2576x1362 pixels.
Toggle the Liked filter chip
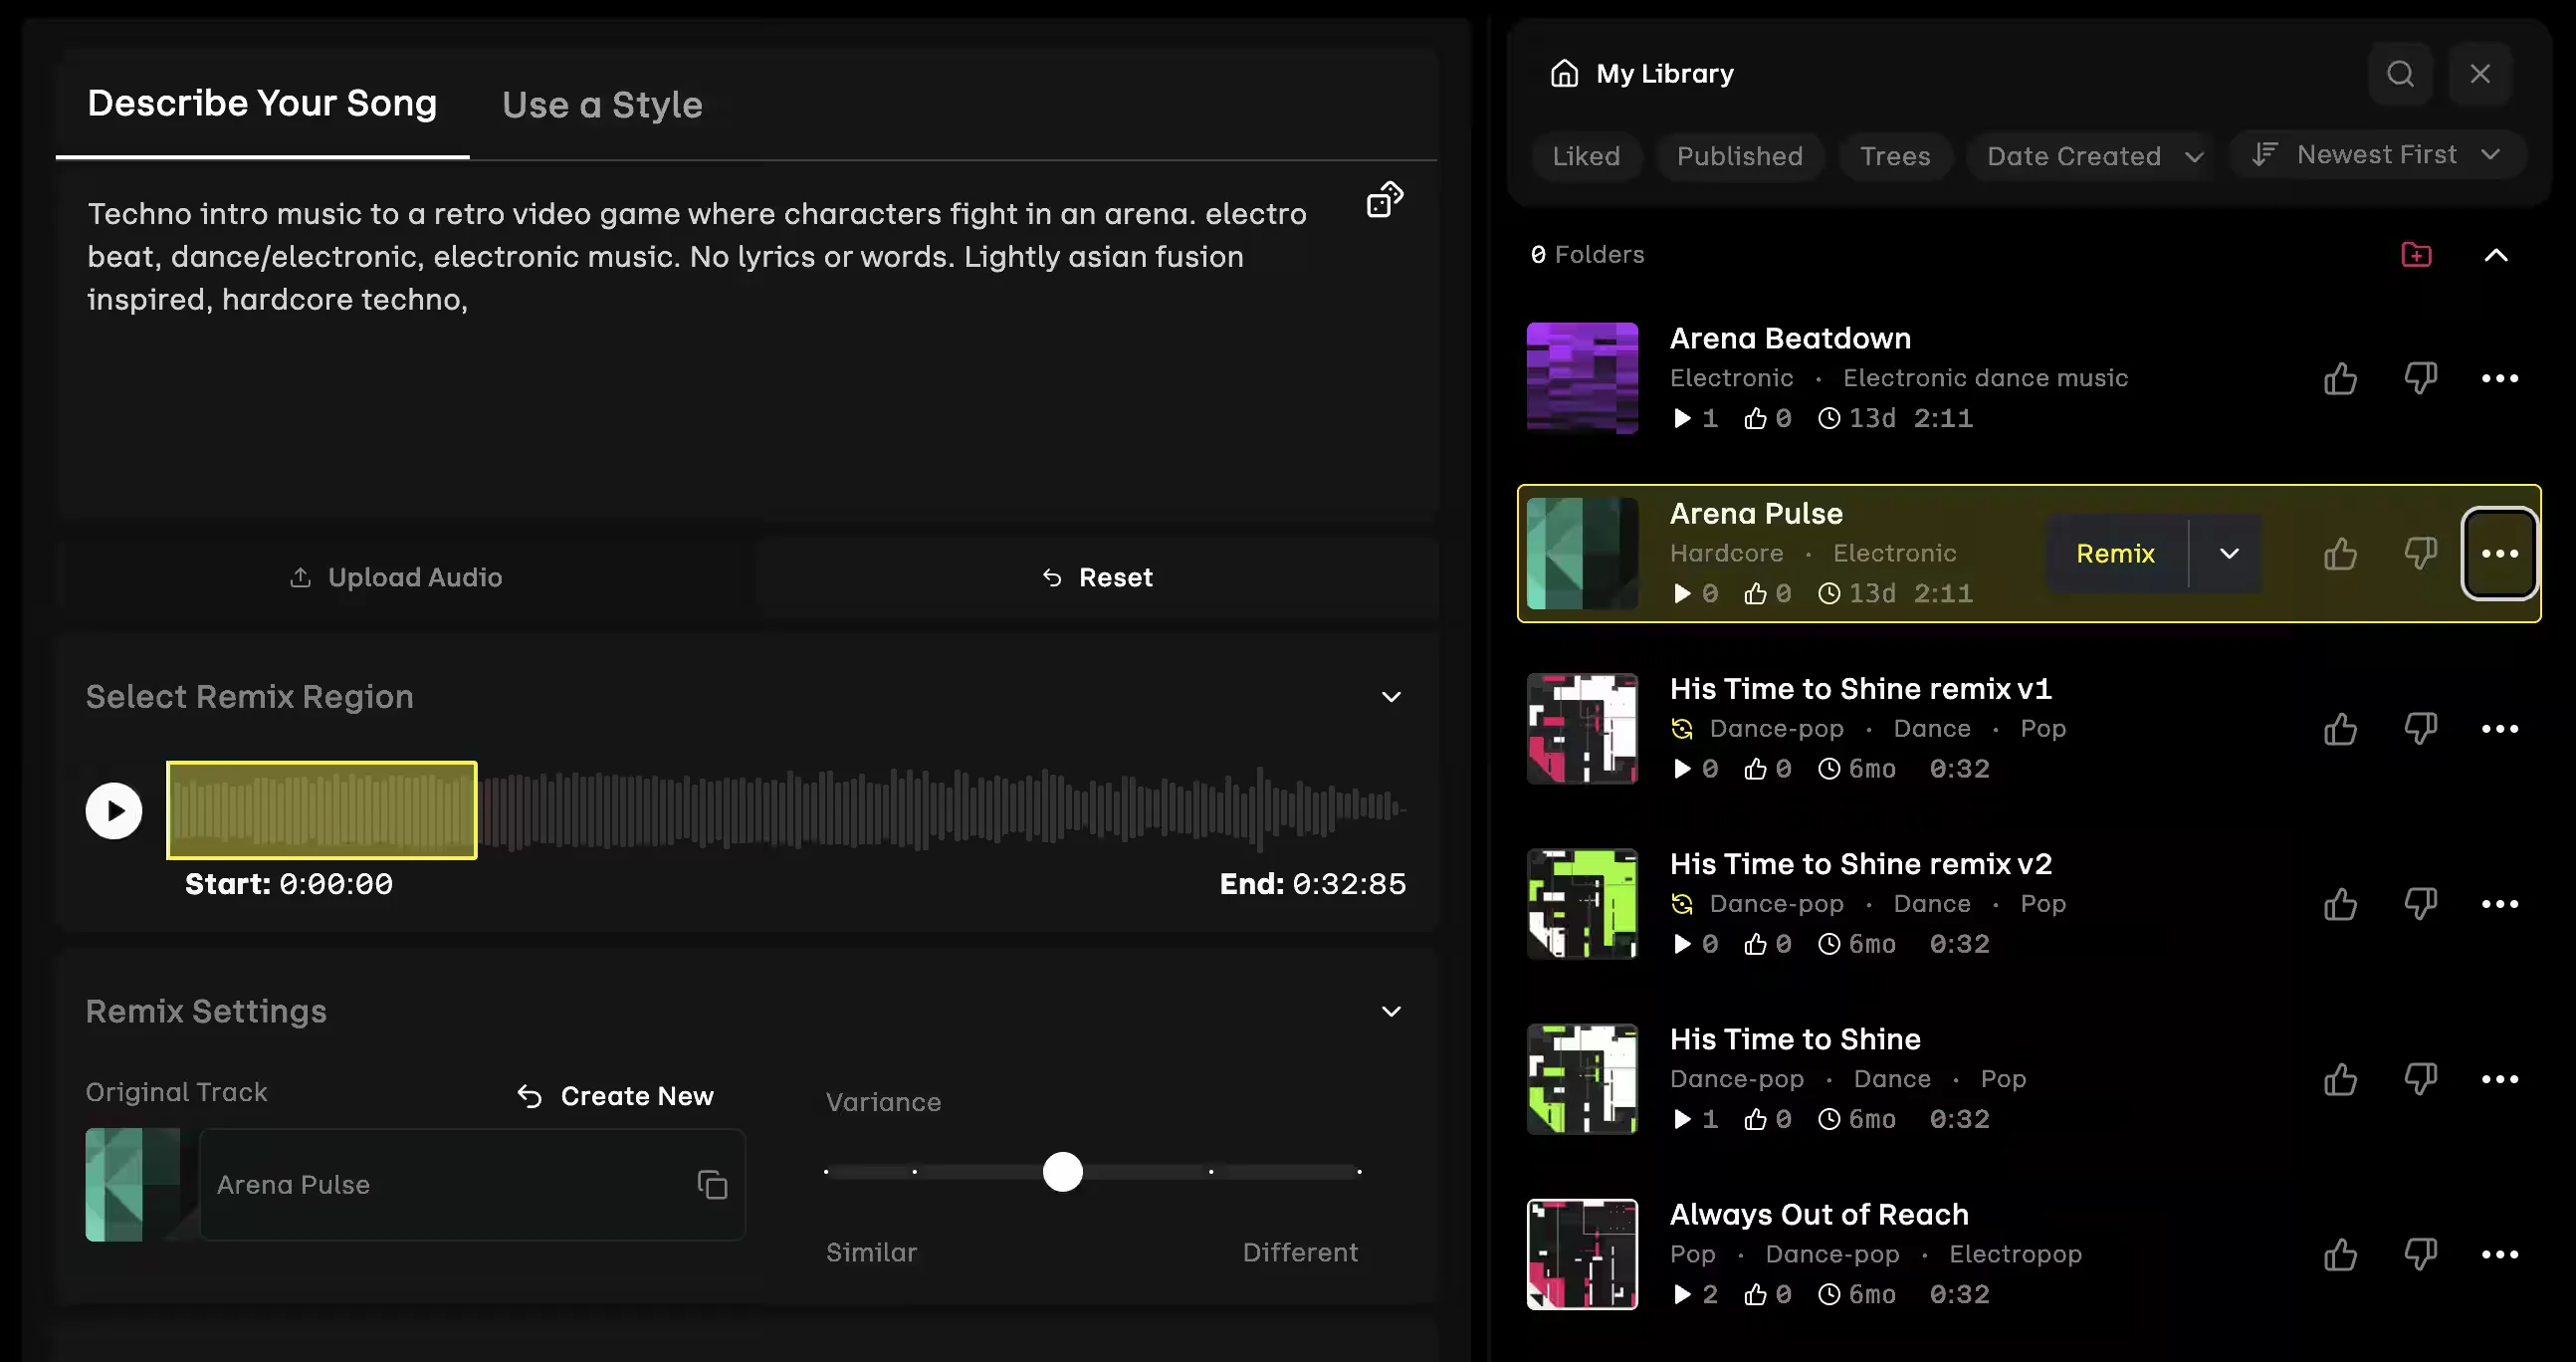1586,157
